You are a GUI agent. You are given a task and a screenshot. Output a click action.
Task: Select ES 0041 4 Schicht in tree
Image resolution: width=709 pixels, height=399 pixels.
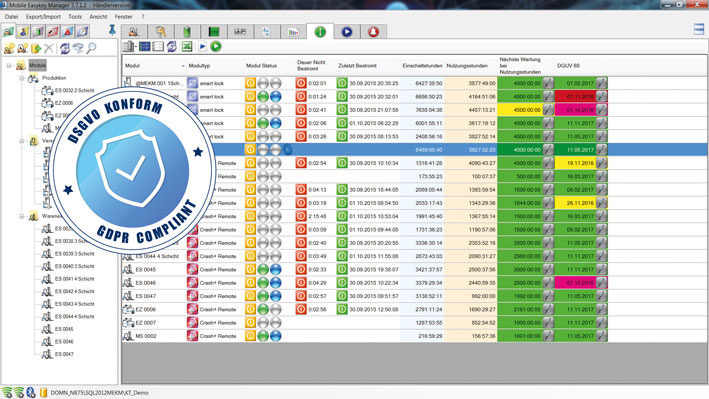(x=74, y=279)
